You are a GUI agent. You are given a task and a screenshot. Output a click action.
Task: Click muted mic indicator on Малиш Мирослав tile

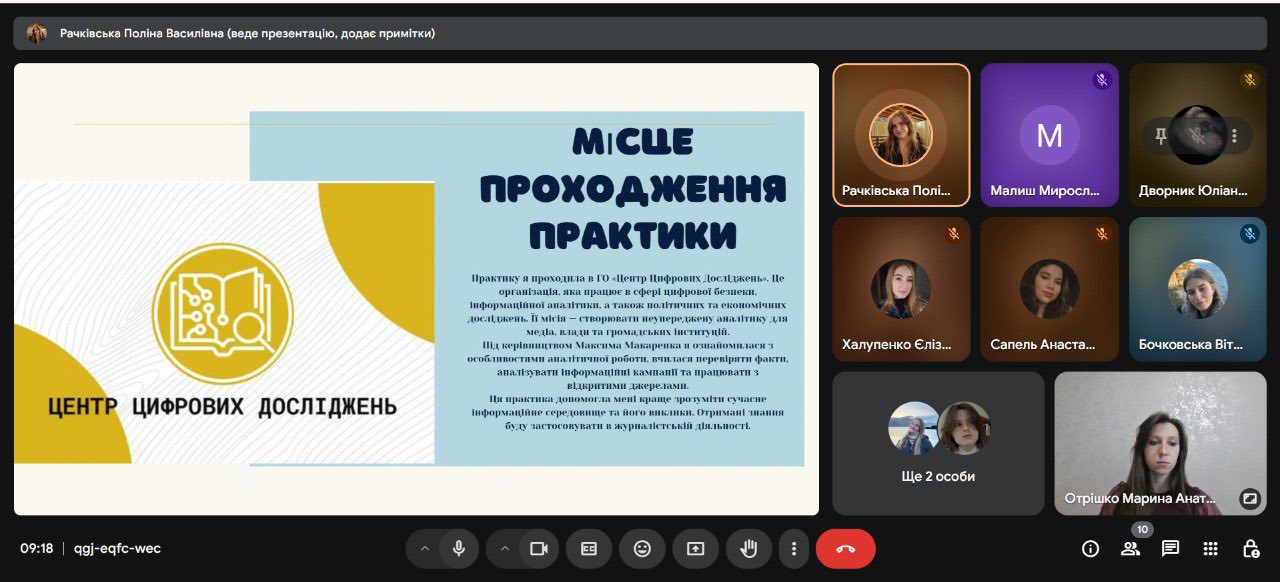pos(1102,80)
